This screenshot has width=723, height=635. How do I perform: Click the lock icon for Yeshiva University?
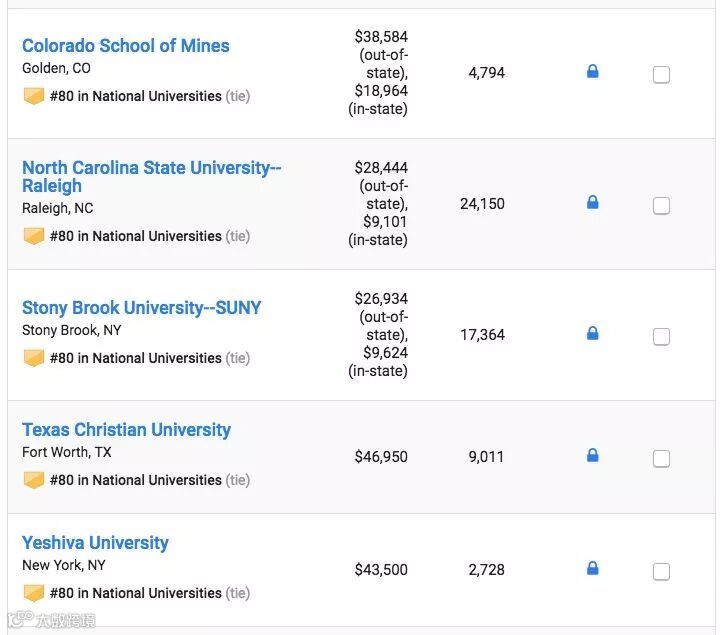[x=592, y=569]
